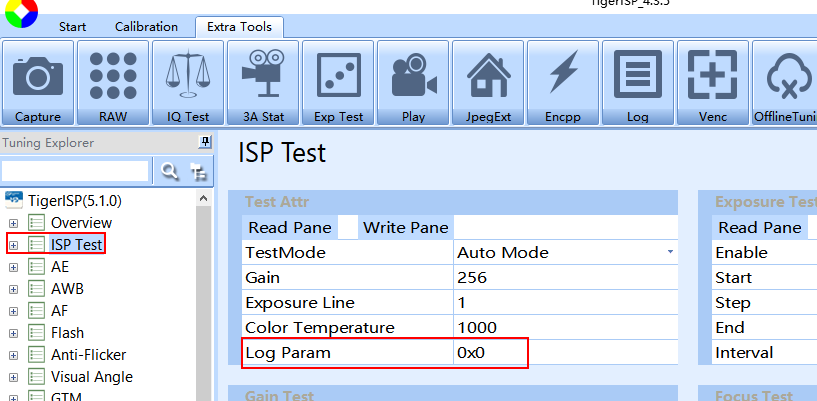The image size is (817, 401).
Task: Open the Venc tool
Action: [712, 83]
